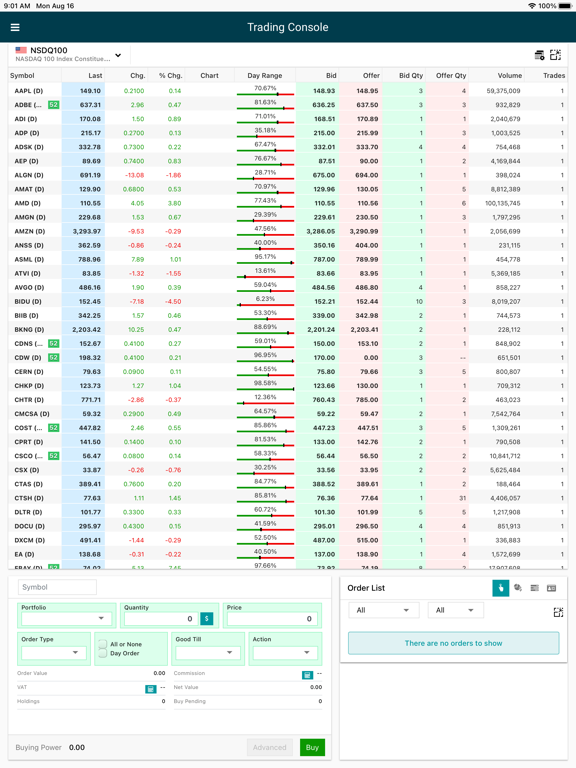Image resolution: width=576 pixels, height=768 pixels.
Task: Click the AMD offer price 110.56
Action: pos(367,203)
